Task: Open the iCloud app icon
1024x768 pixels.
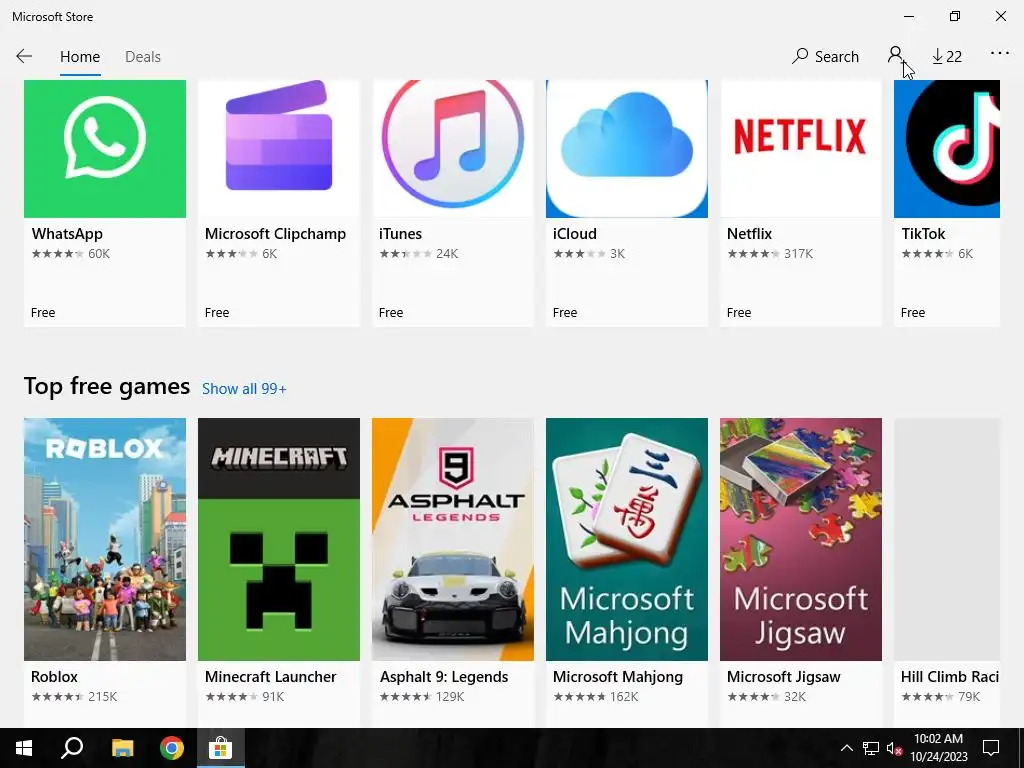Action: click(627, 149)
